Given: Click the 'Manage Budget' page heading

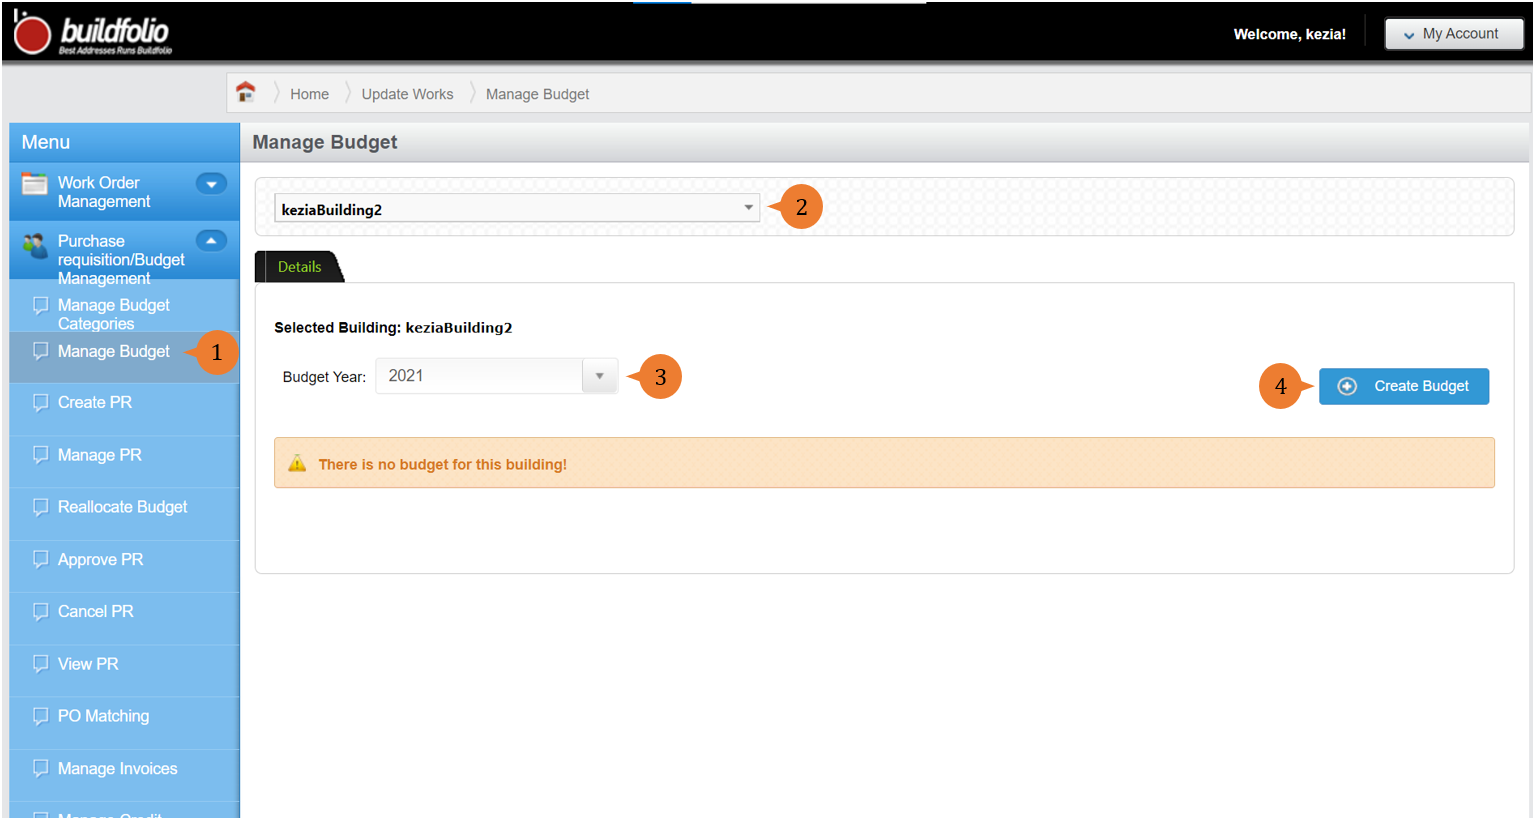Looking at the screenshot, I should 324,142.
